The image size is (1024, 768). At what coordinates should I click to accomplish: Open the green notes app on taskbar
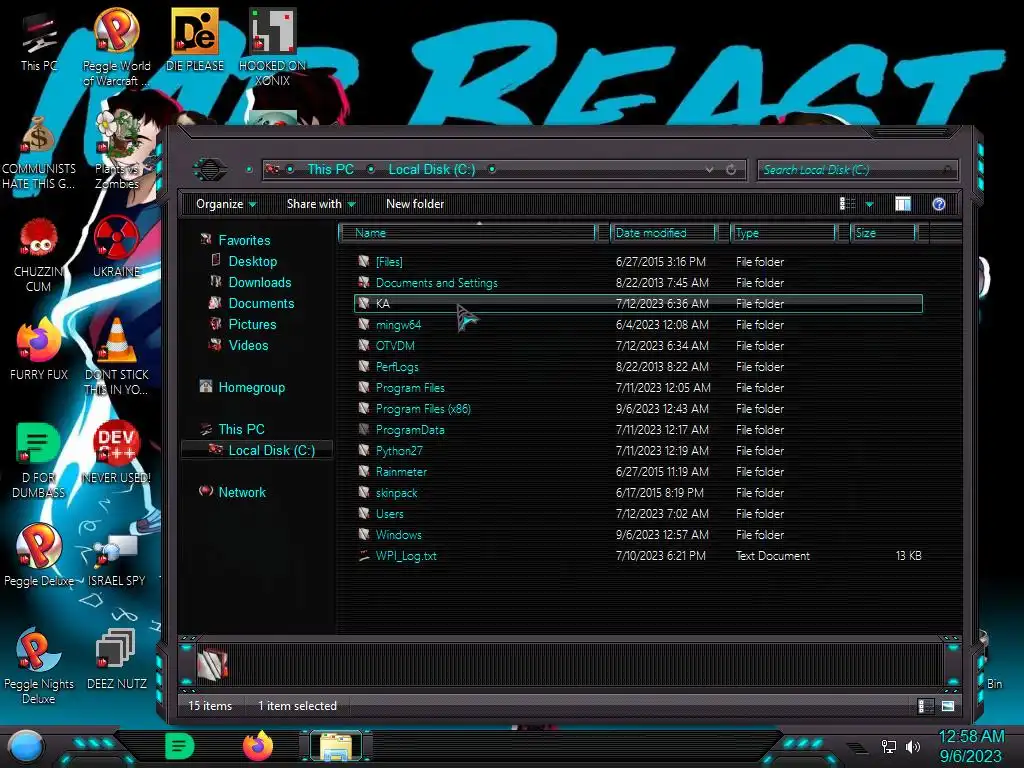180,746
